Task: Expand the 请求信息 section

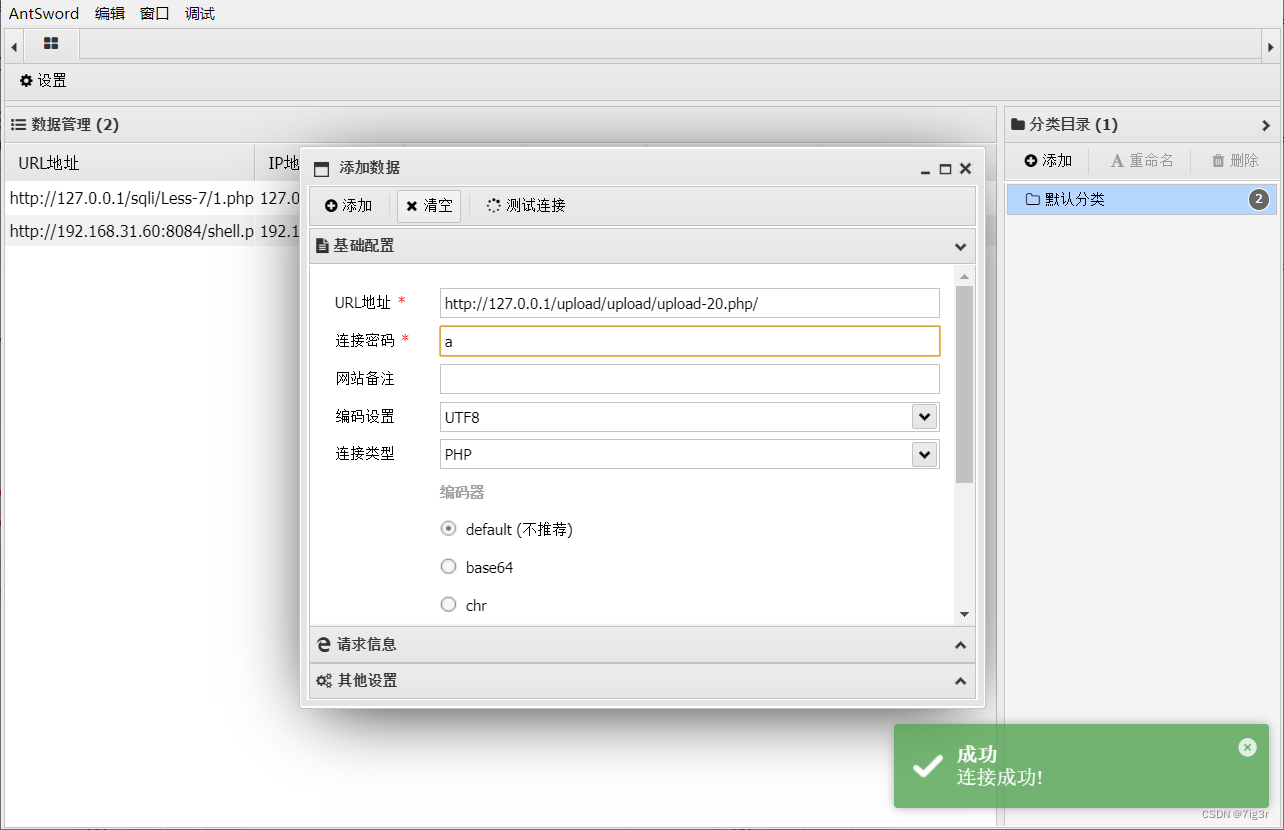Action: [x=640, y=644]
